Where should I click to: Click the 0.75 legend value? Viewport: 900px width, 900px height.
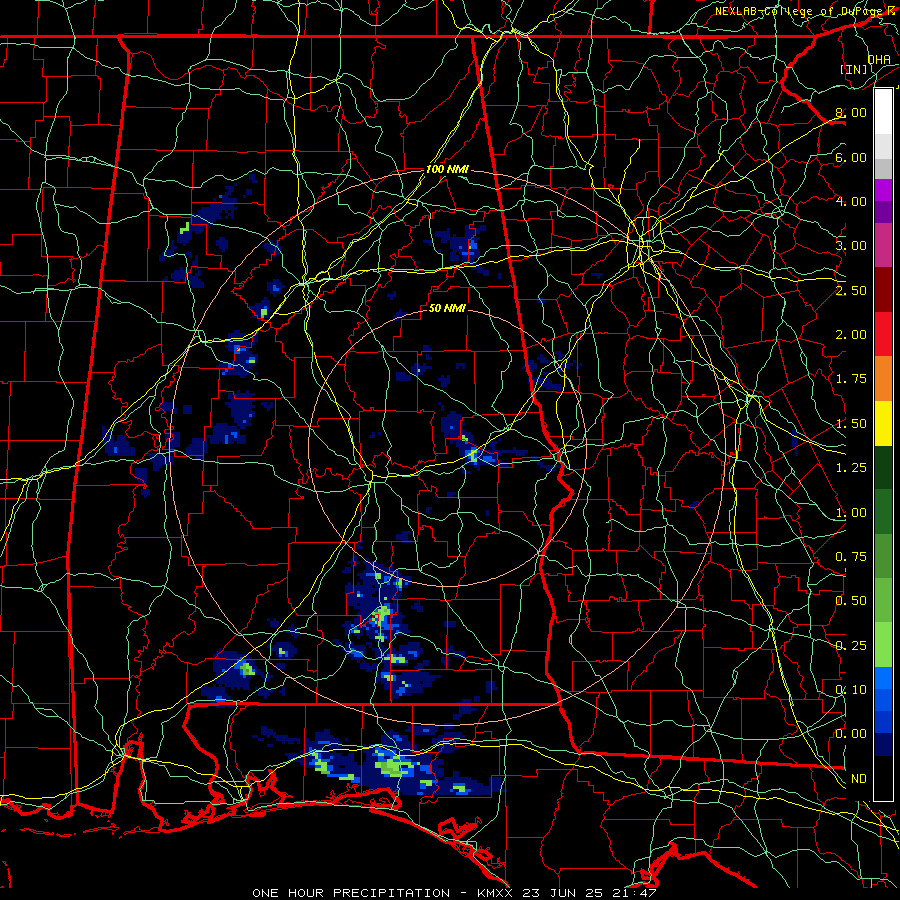click(851, 557)
